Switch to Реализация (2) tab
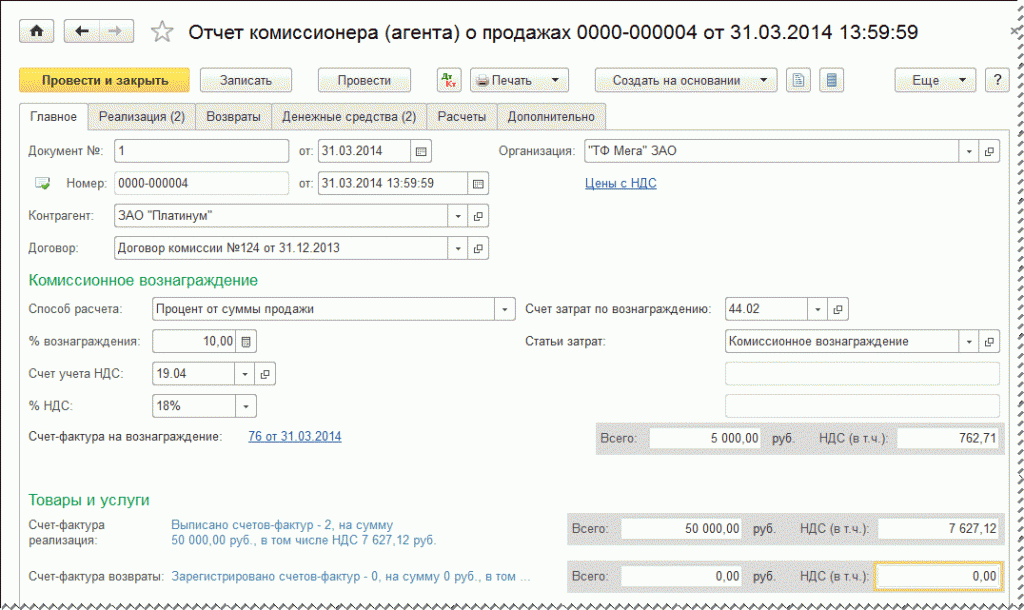 (142, 116)
